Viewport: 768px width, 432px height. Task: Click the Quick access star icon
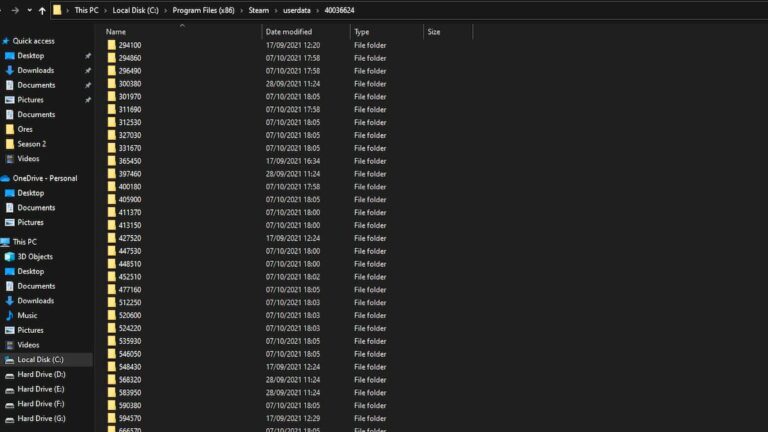5,41
